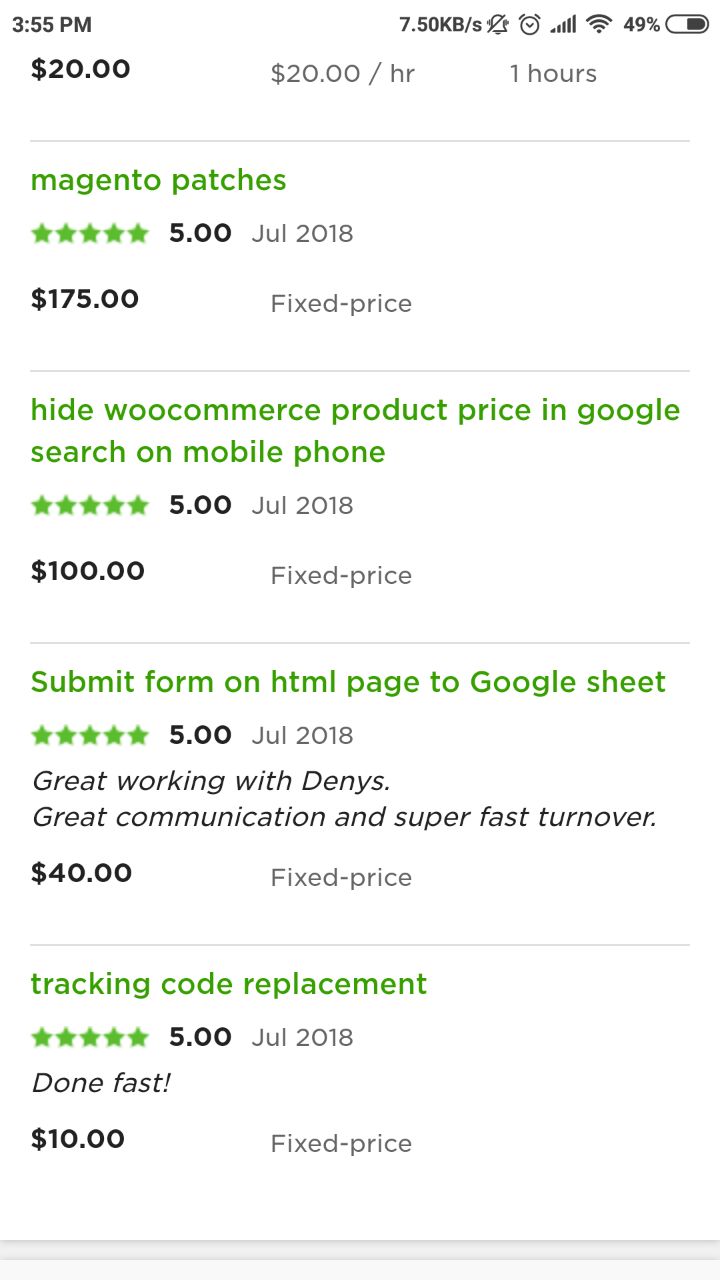
Task: Tap the $100.00 Fixed-price label
Action: click(341, 576)
